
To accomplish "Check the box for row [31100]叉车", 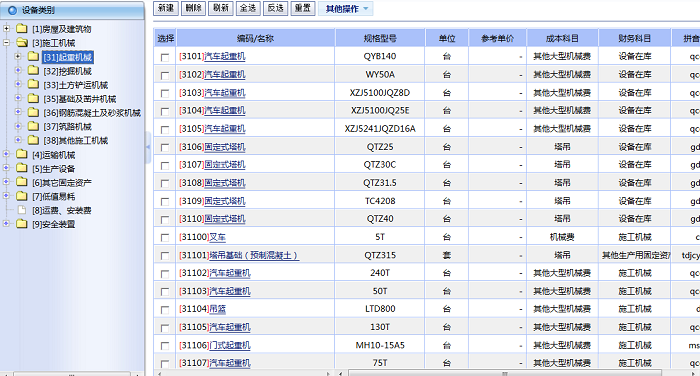I will point(165,238).
